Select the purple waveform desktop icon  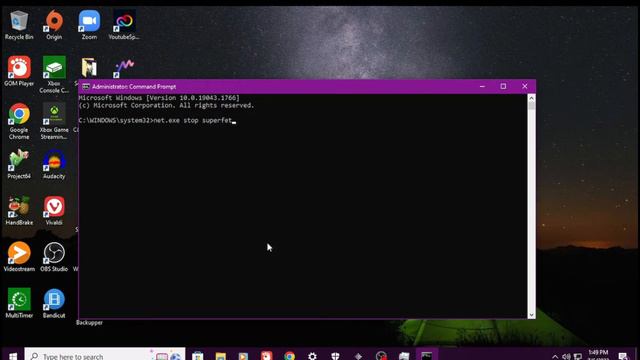(x=124, y=68)
